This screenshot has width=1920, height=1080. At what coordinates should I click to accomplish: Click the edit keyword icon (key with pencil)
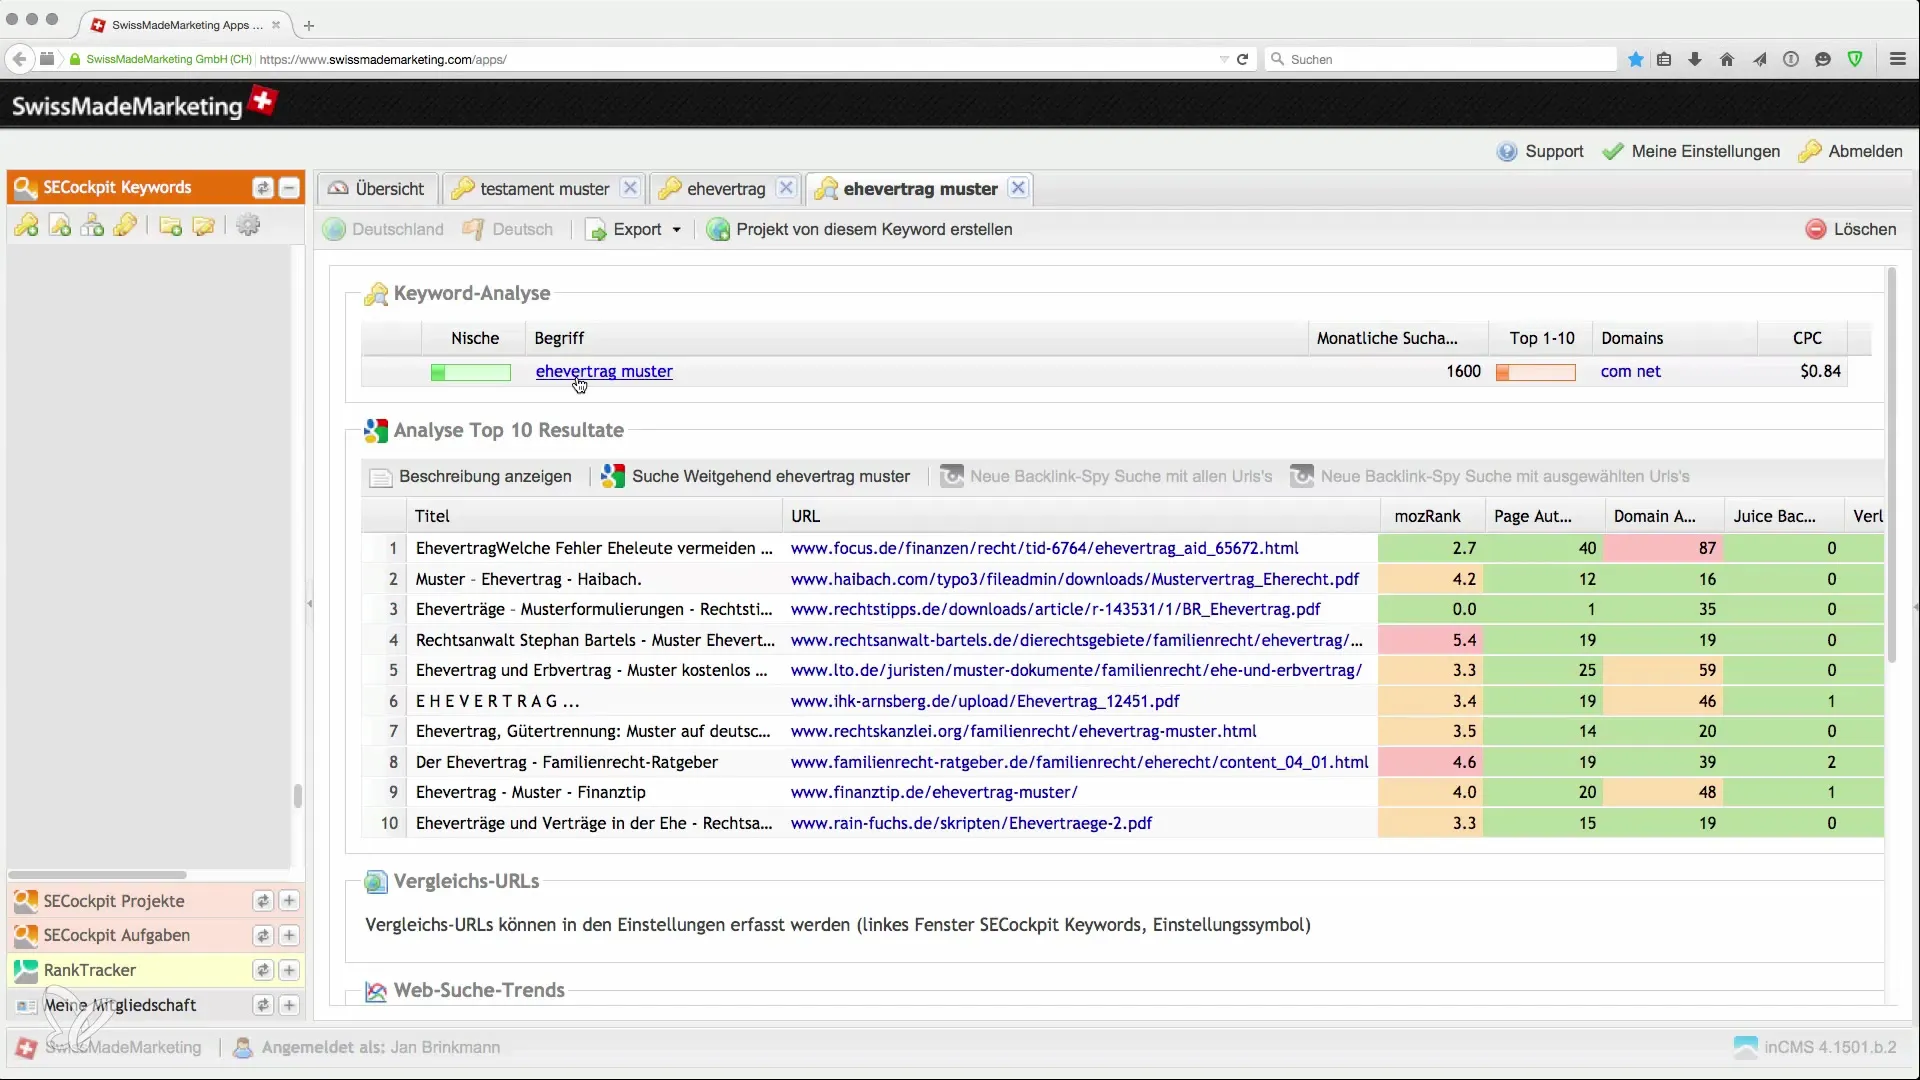(x=125, y=226)
